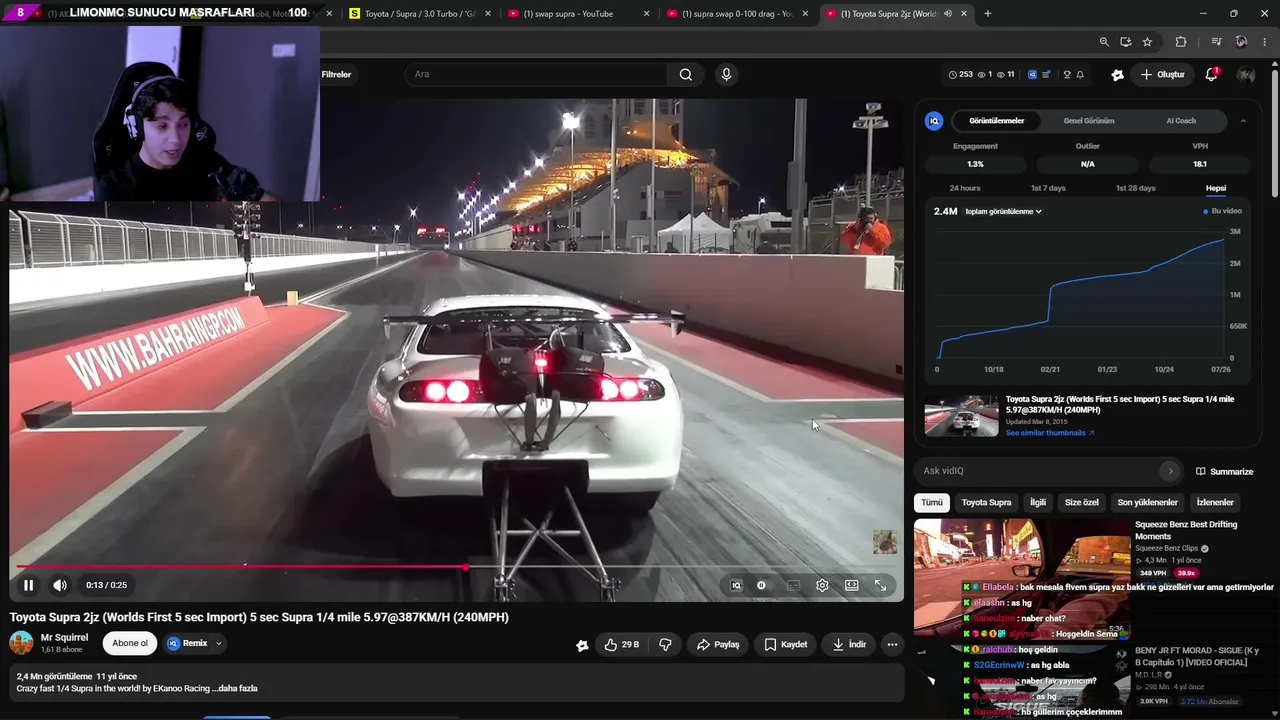Save the video with Kaydet
The image size is (1280, 720).
click(x=785, y=644)
